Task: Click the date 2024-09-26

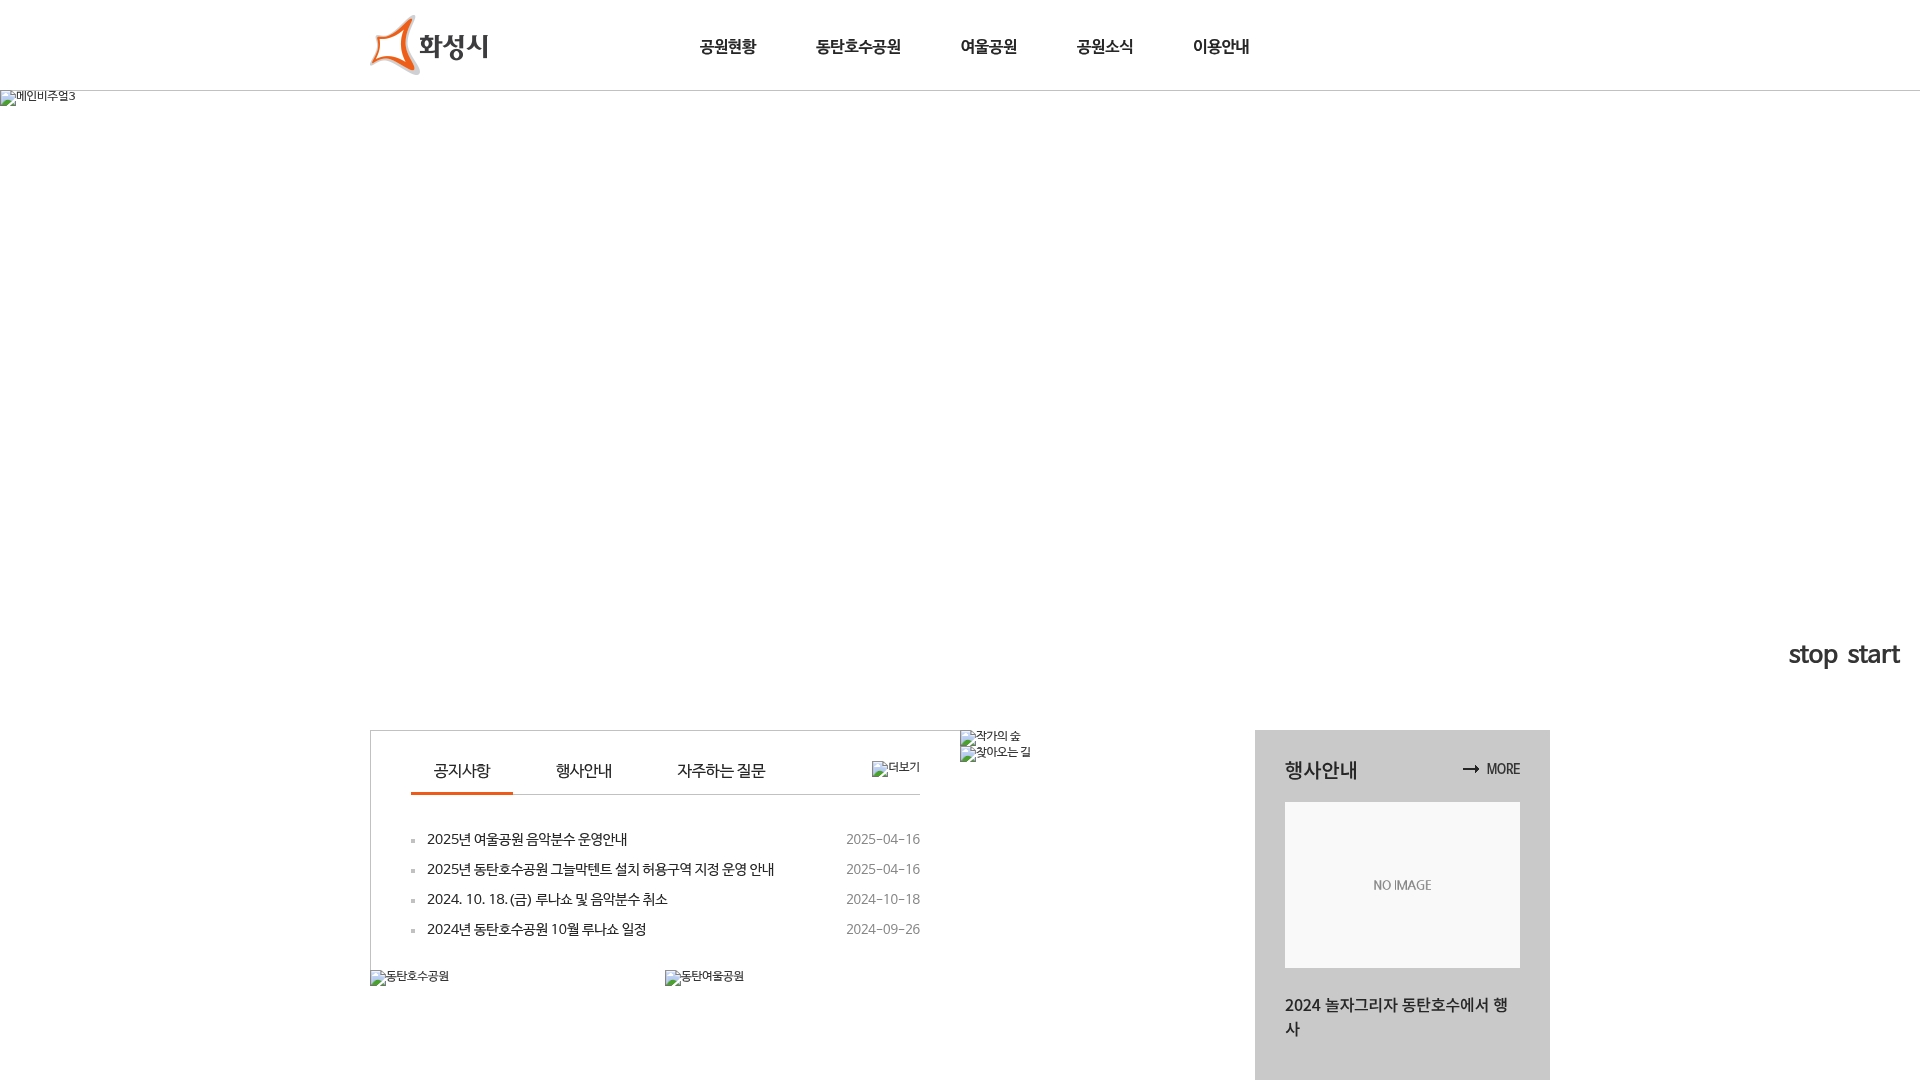Action: coord(883,930)
